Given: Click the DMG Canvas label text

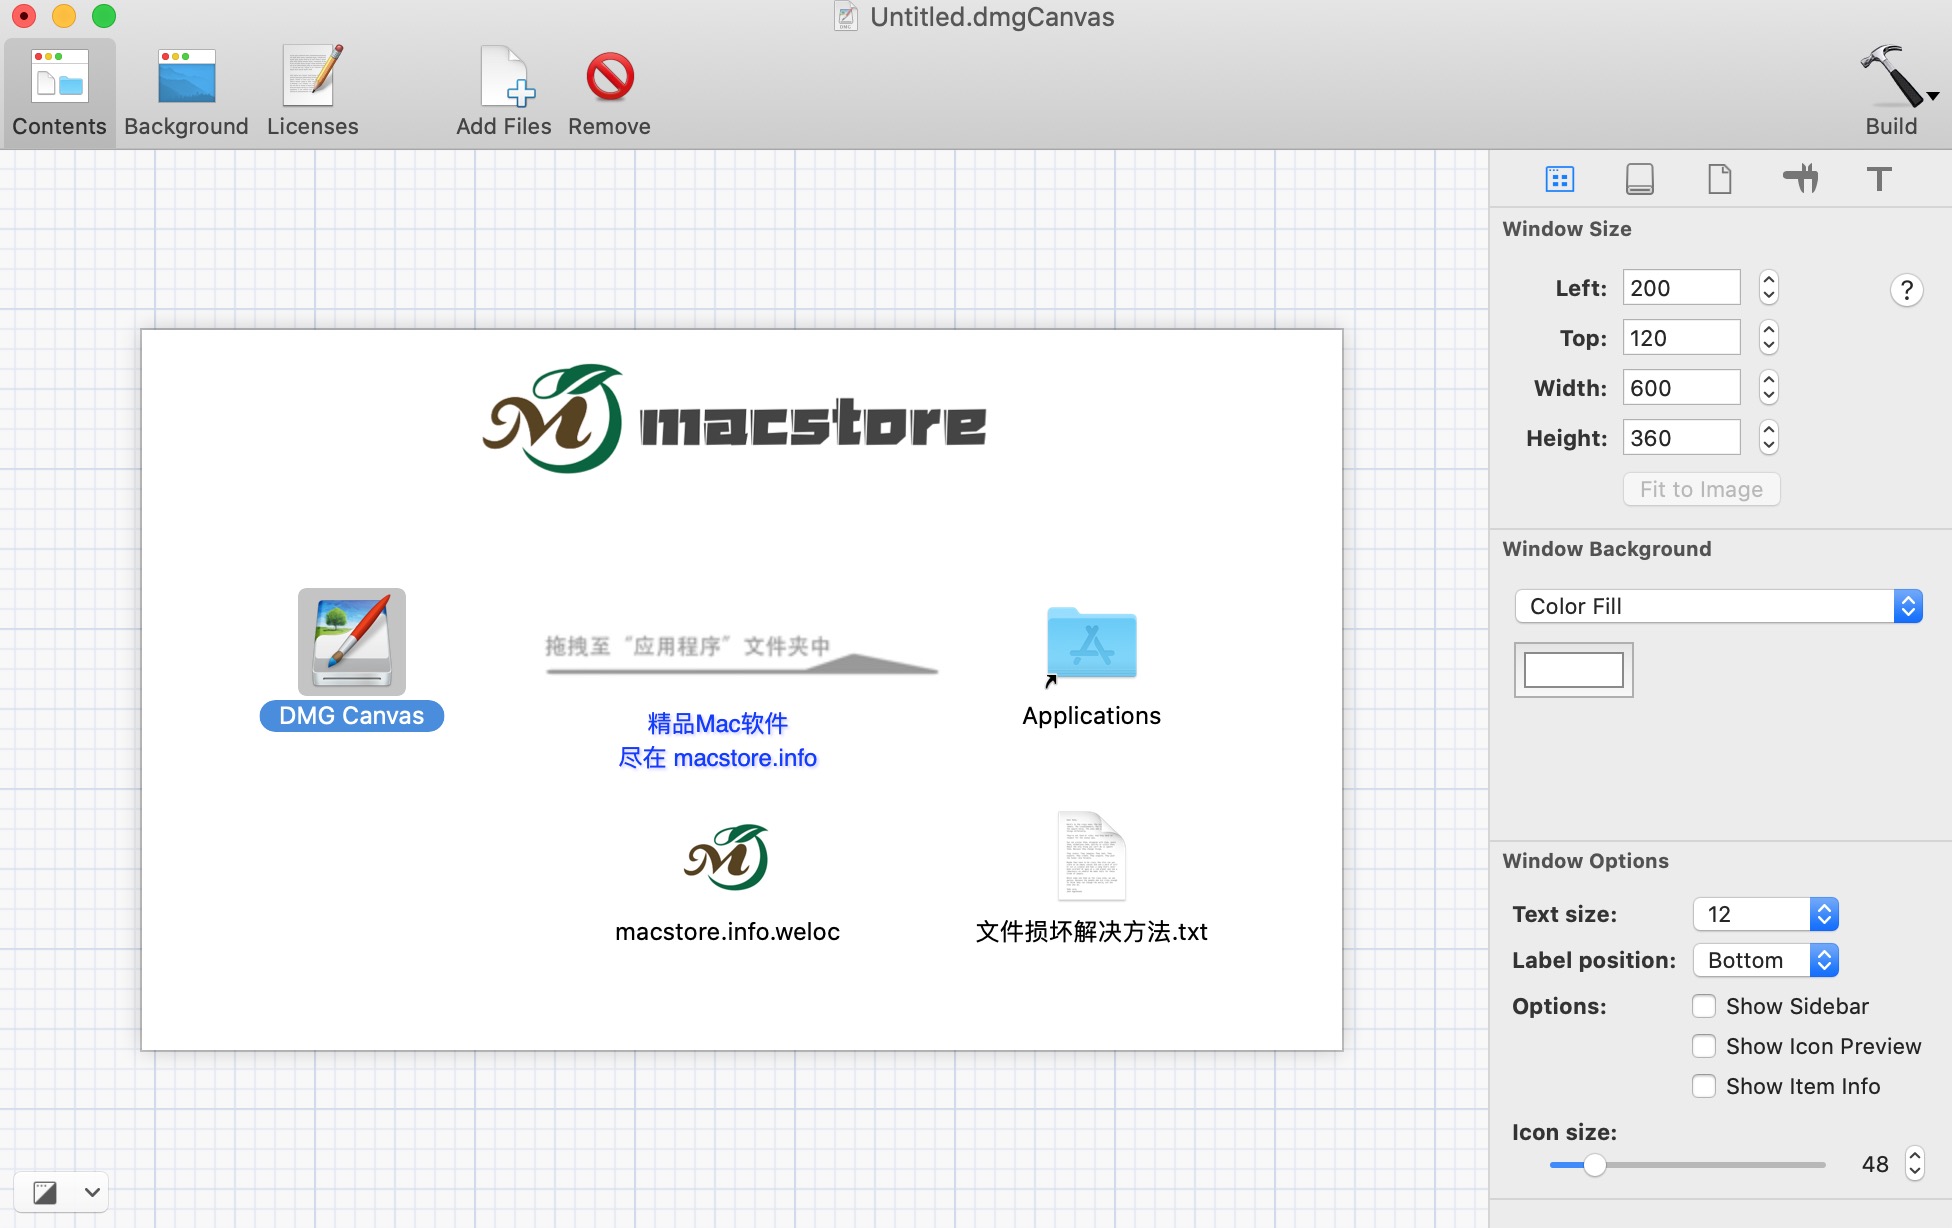Looking at the screenshot, I should pyautogui.click(x=351, y=716).
